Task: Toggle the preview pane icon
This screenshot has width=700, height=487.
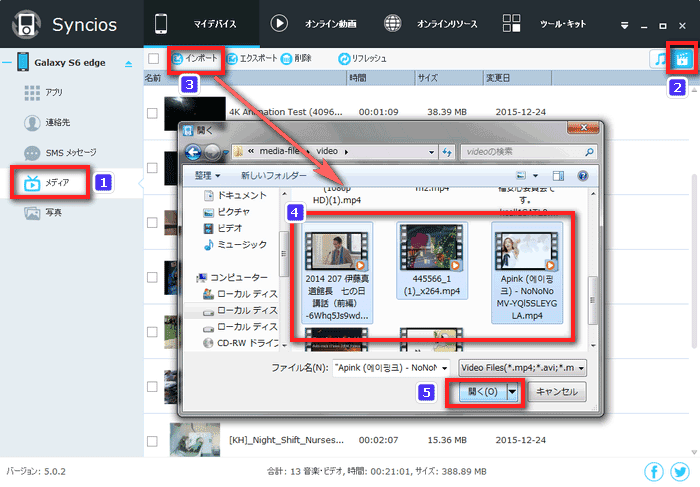Action: tap(558, 176)
